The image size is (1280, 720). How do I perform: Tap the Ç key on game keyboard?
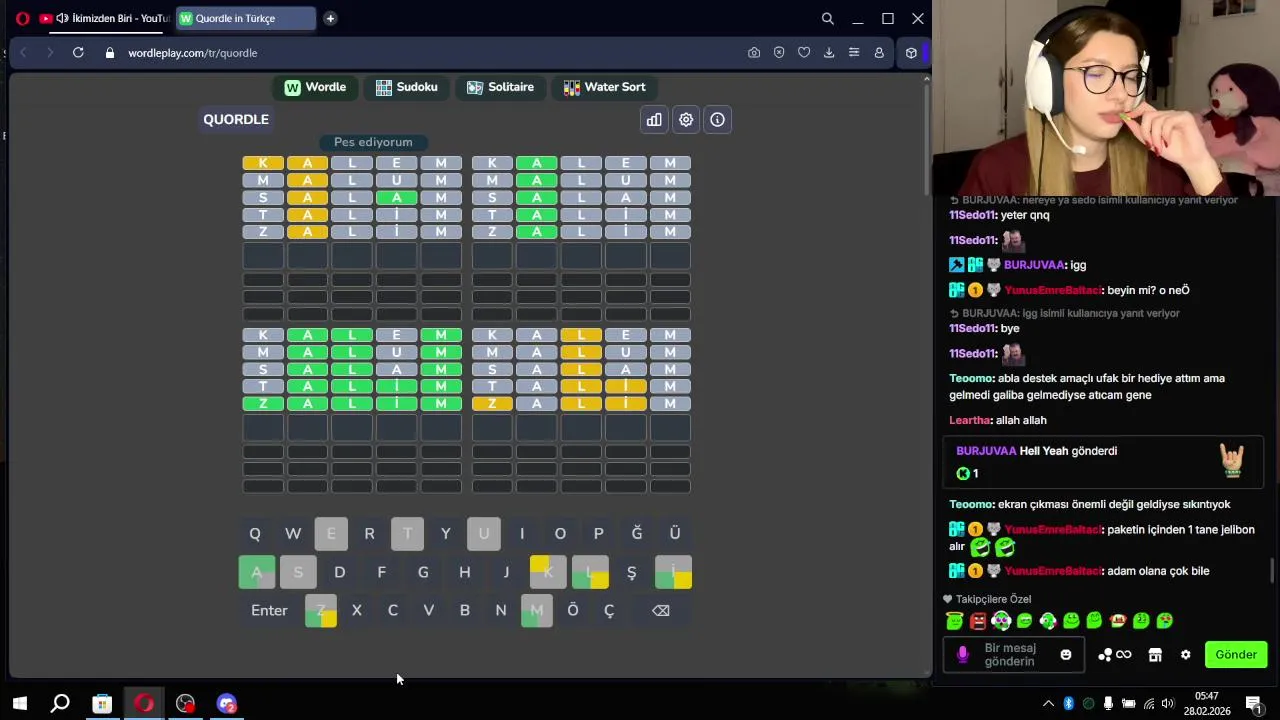(x=609, y=610)
